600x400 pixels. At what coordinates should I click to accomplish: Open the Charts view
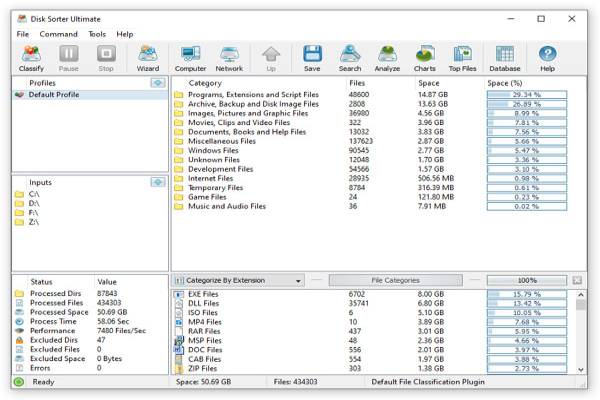point(425,58)
